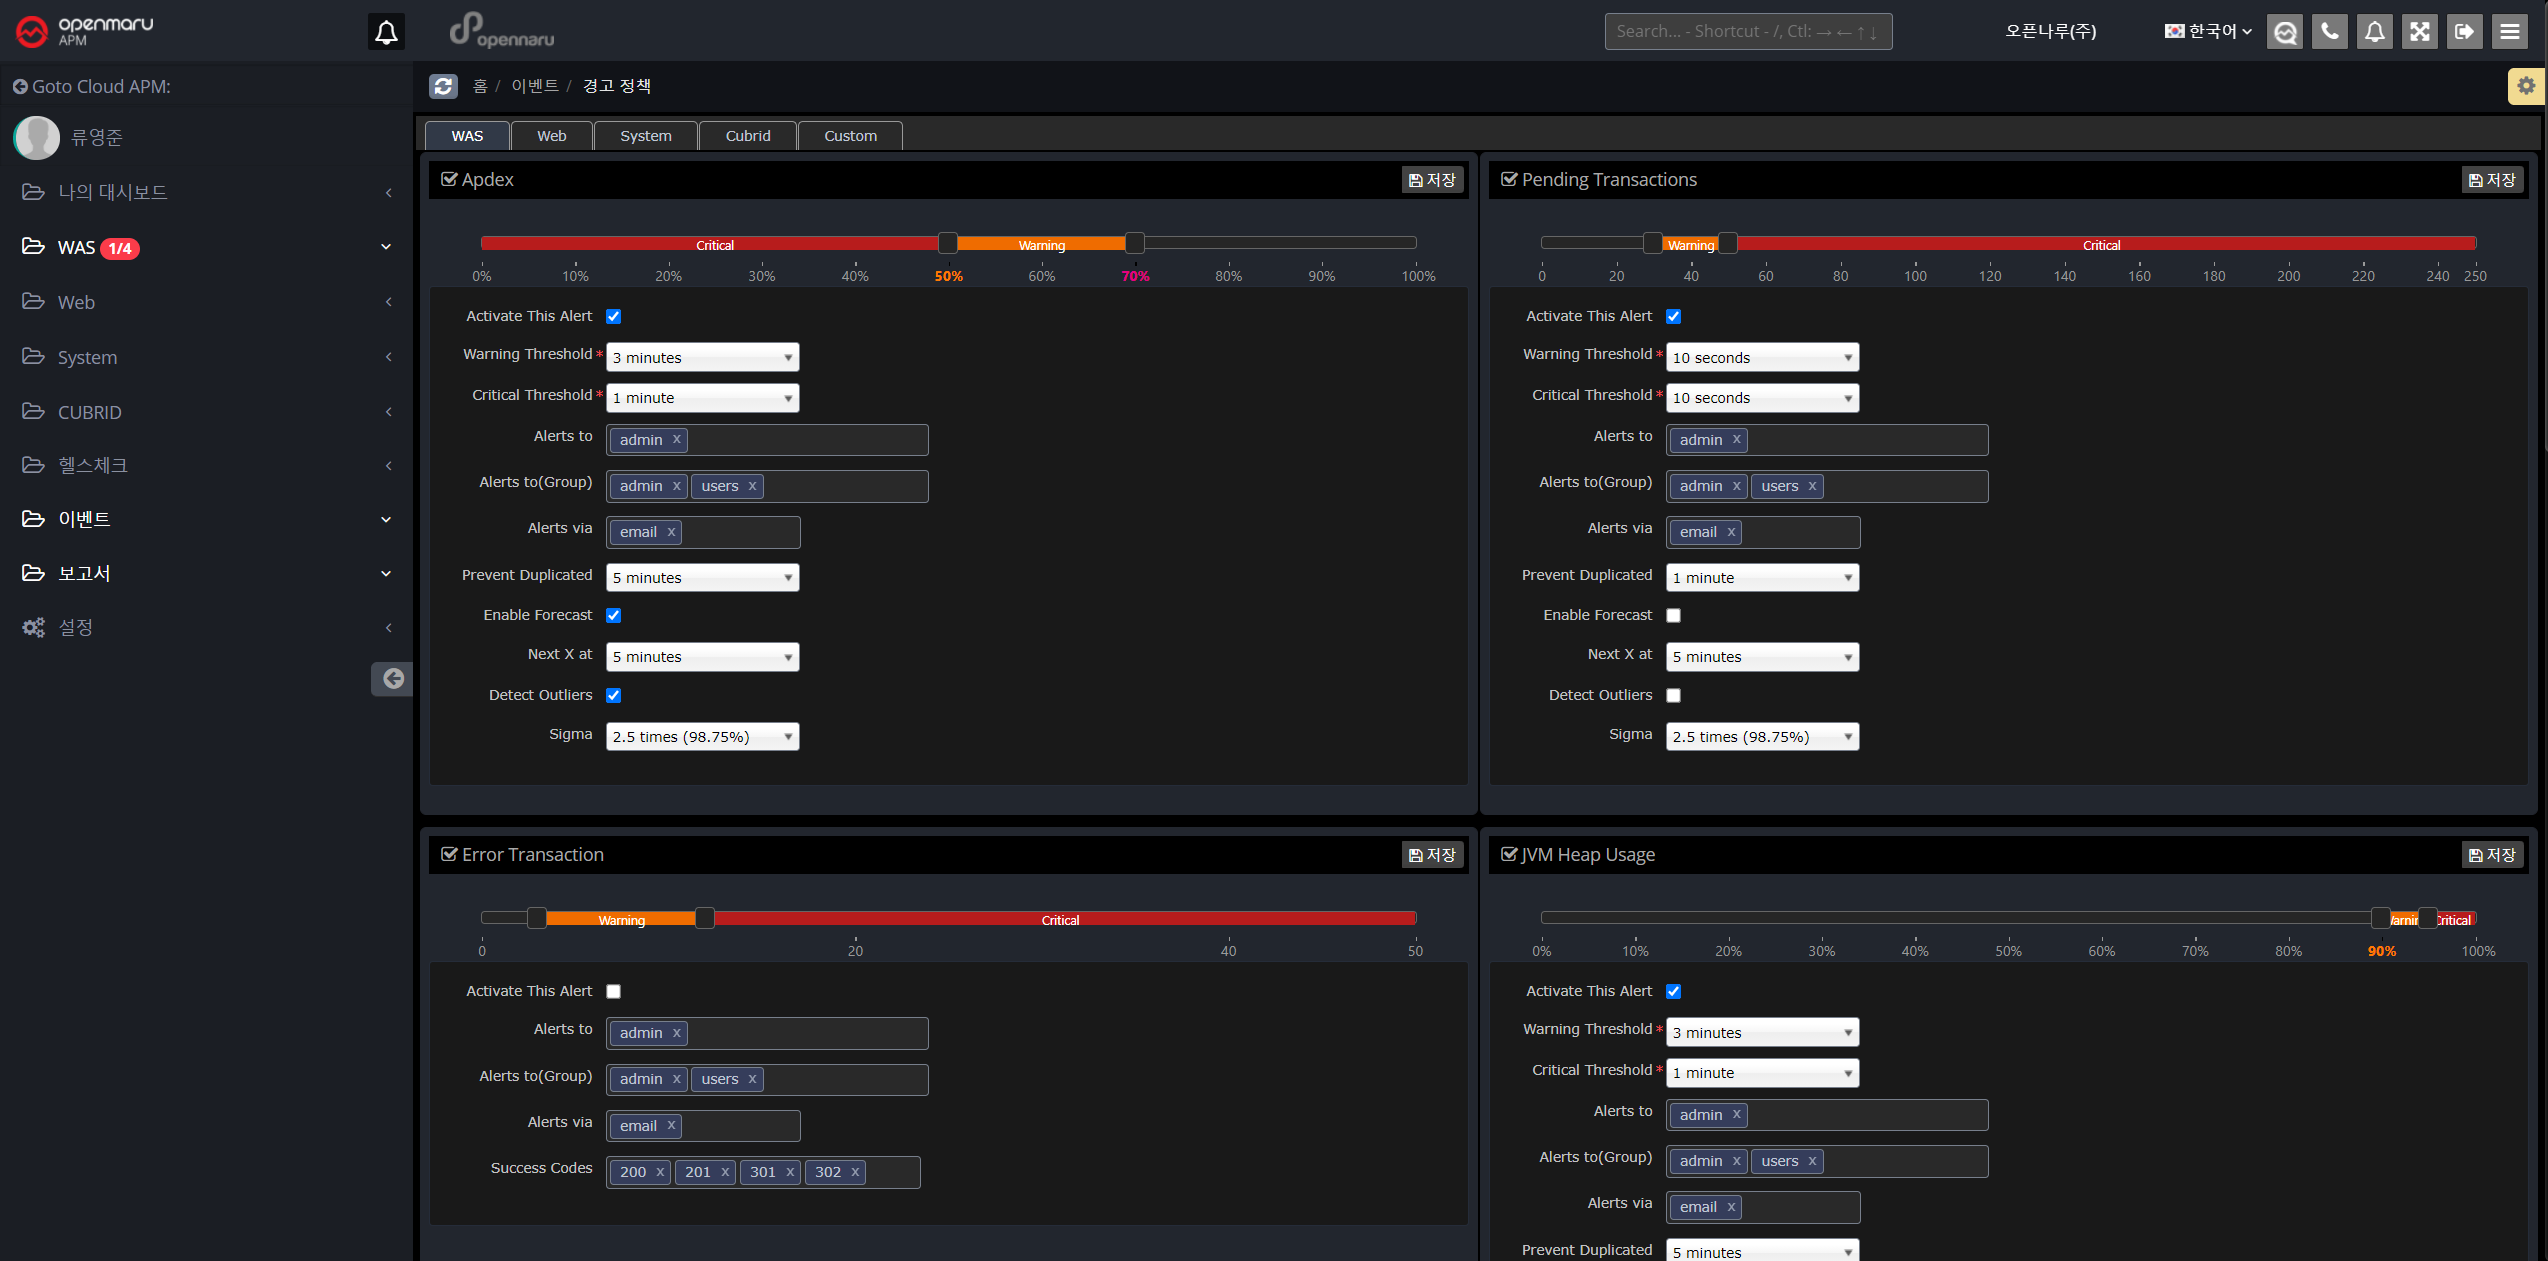Click the phone icon in top bar
Viewport: 2548px width, 1261px height.
[2329, 32]
